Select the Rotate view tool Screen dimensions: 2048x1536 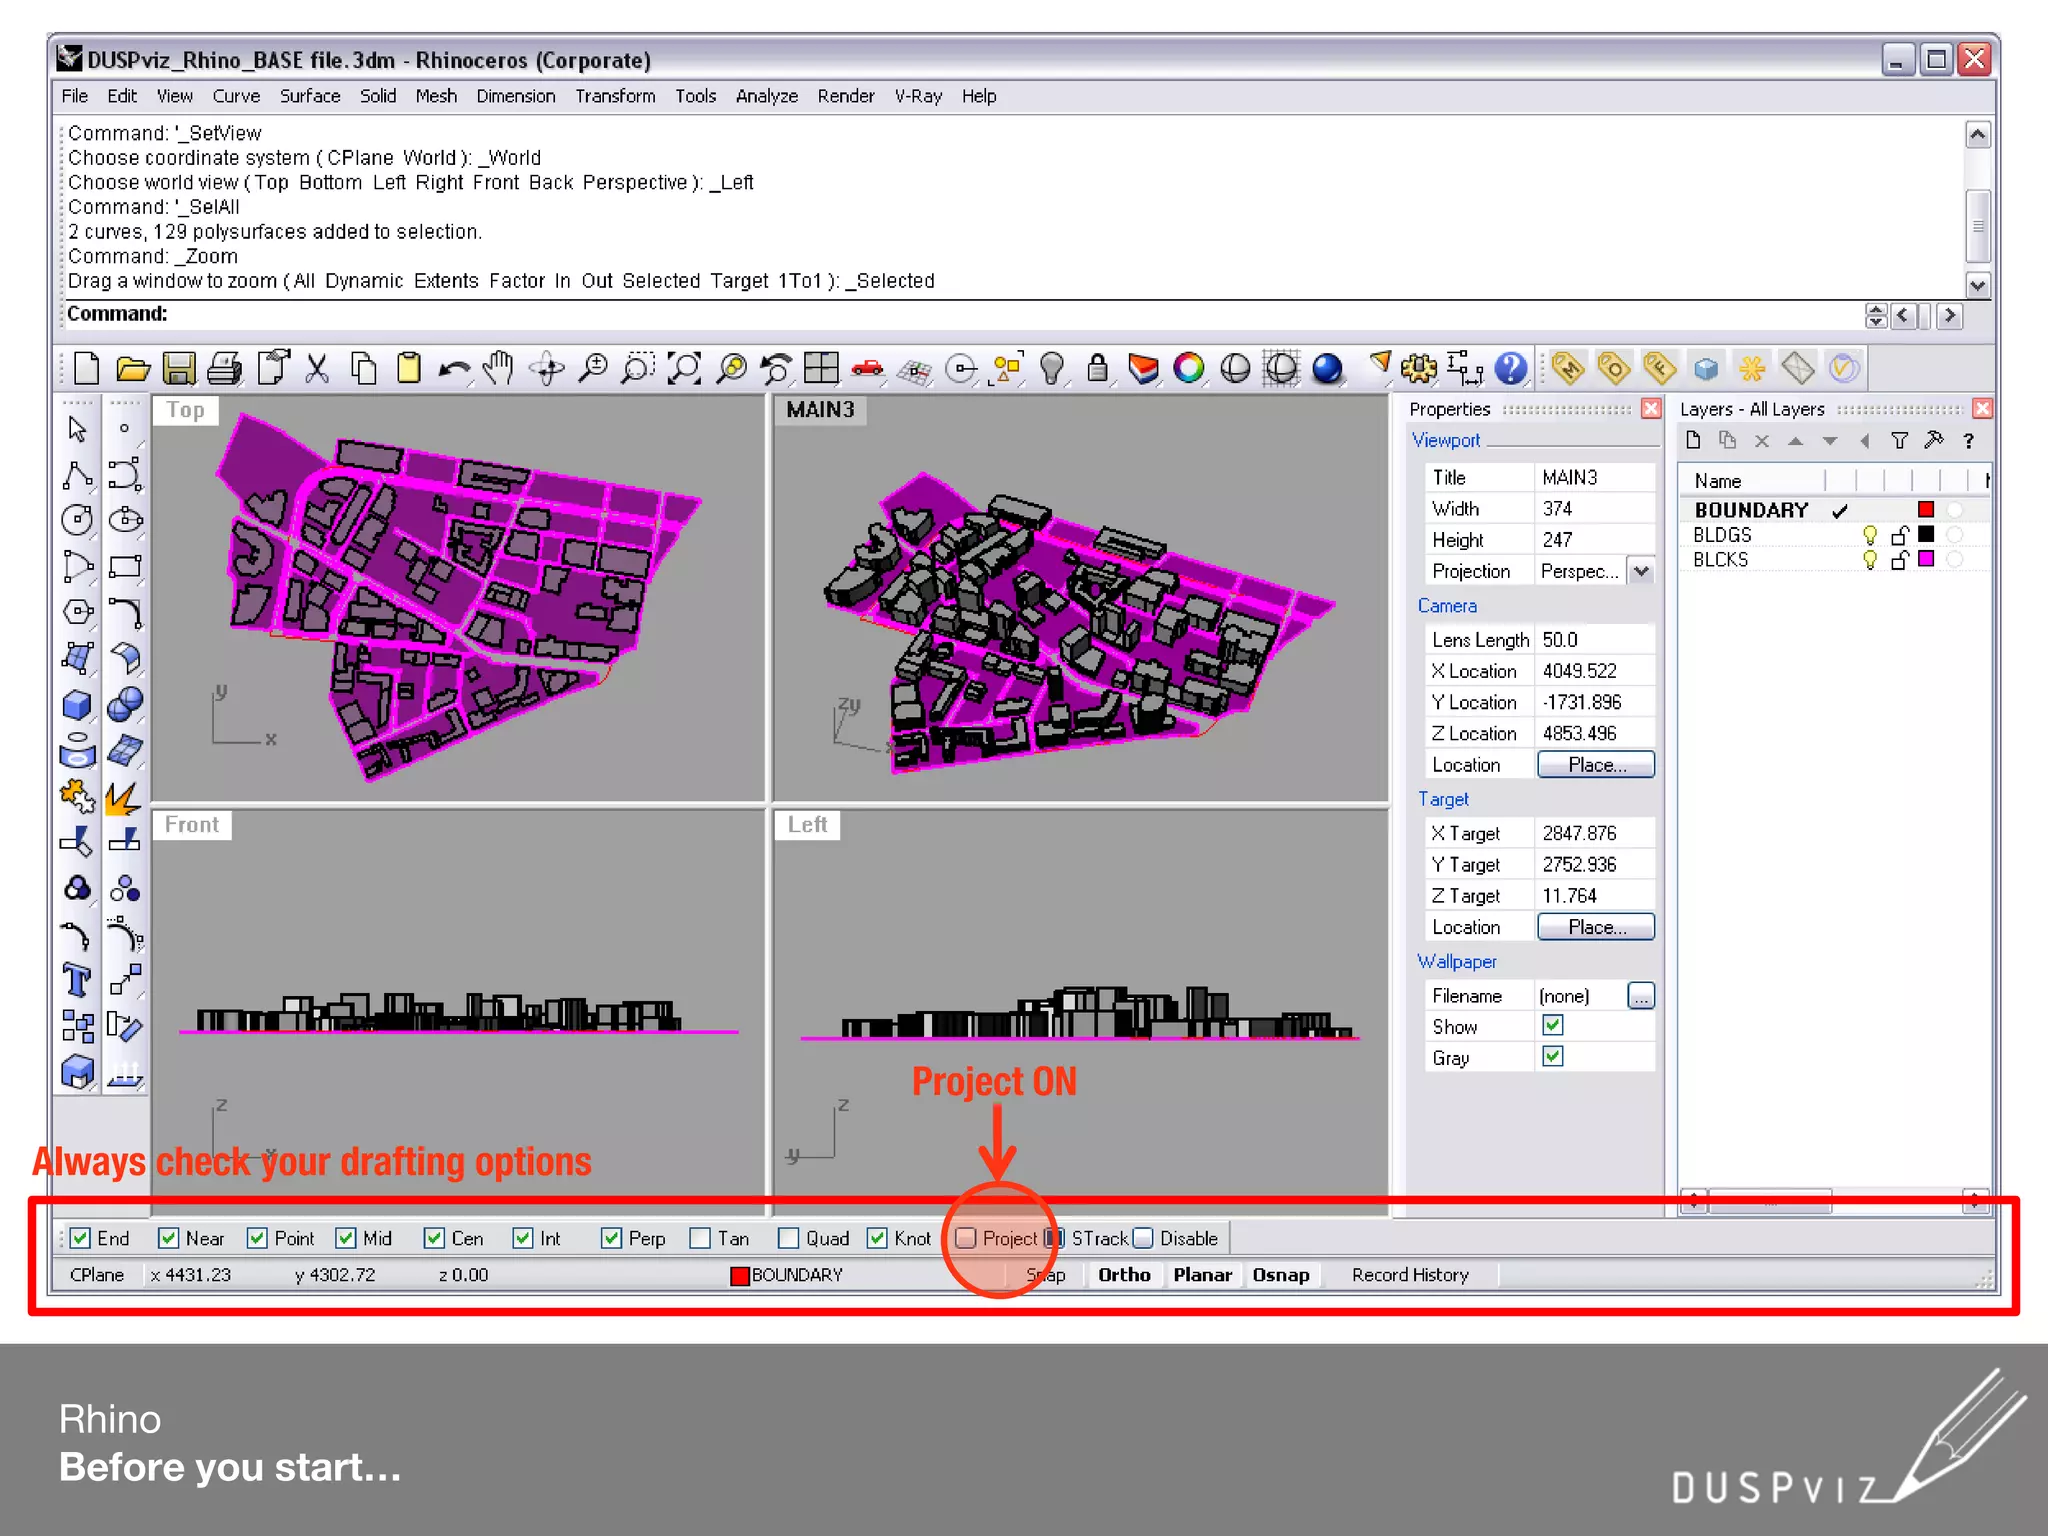pos(546,369)
